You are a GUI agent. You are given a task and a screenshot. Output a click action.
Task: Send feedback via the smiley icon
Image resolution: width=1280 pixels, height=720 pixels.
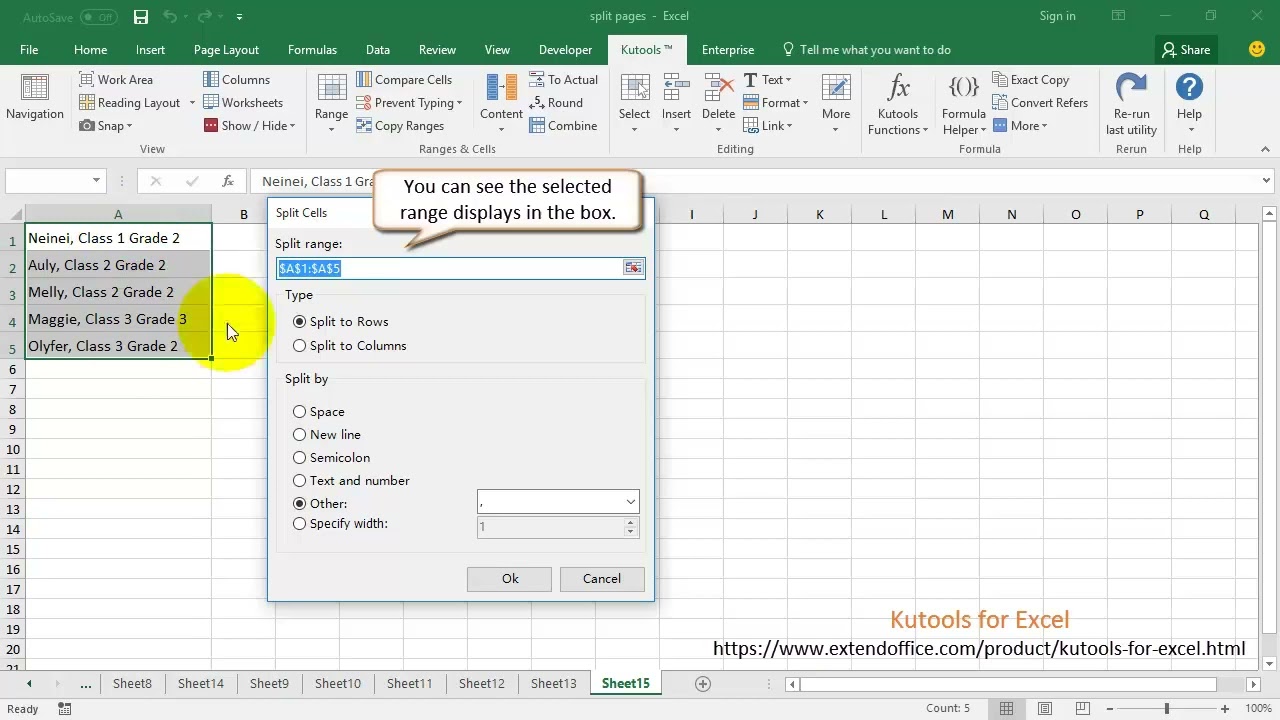pos(1257,49)
